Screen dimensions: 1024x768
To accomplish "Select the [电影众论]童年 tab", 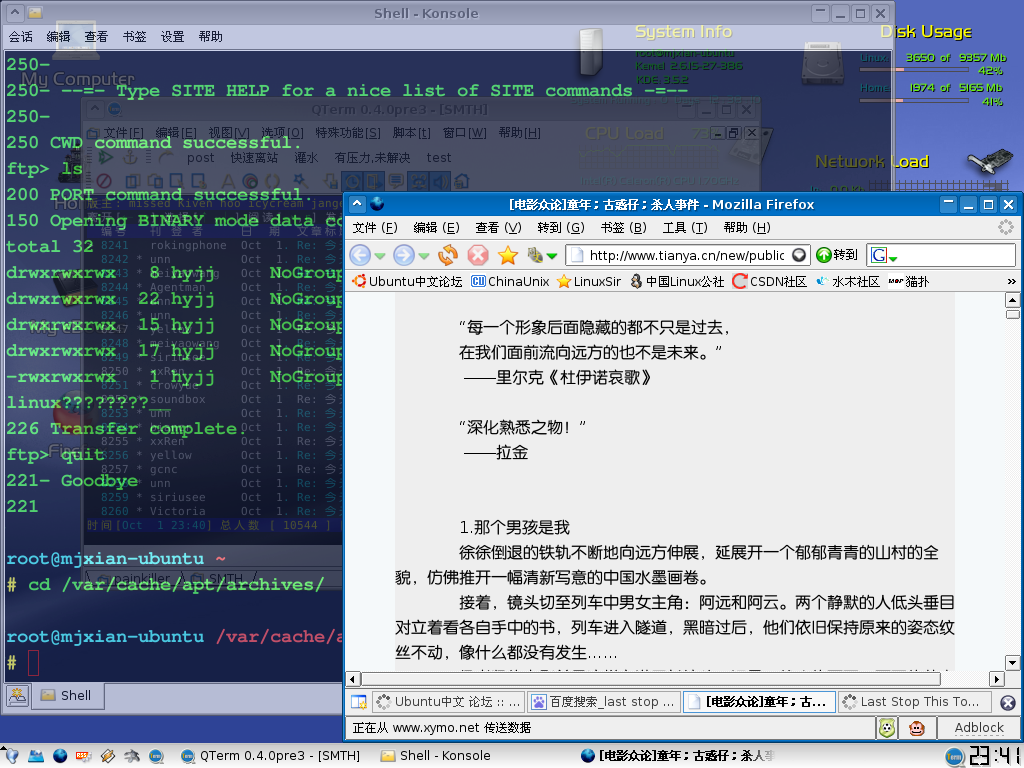I will pyautogui.click(x=759, y=702).
